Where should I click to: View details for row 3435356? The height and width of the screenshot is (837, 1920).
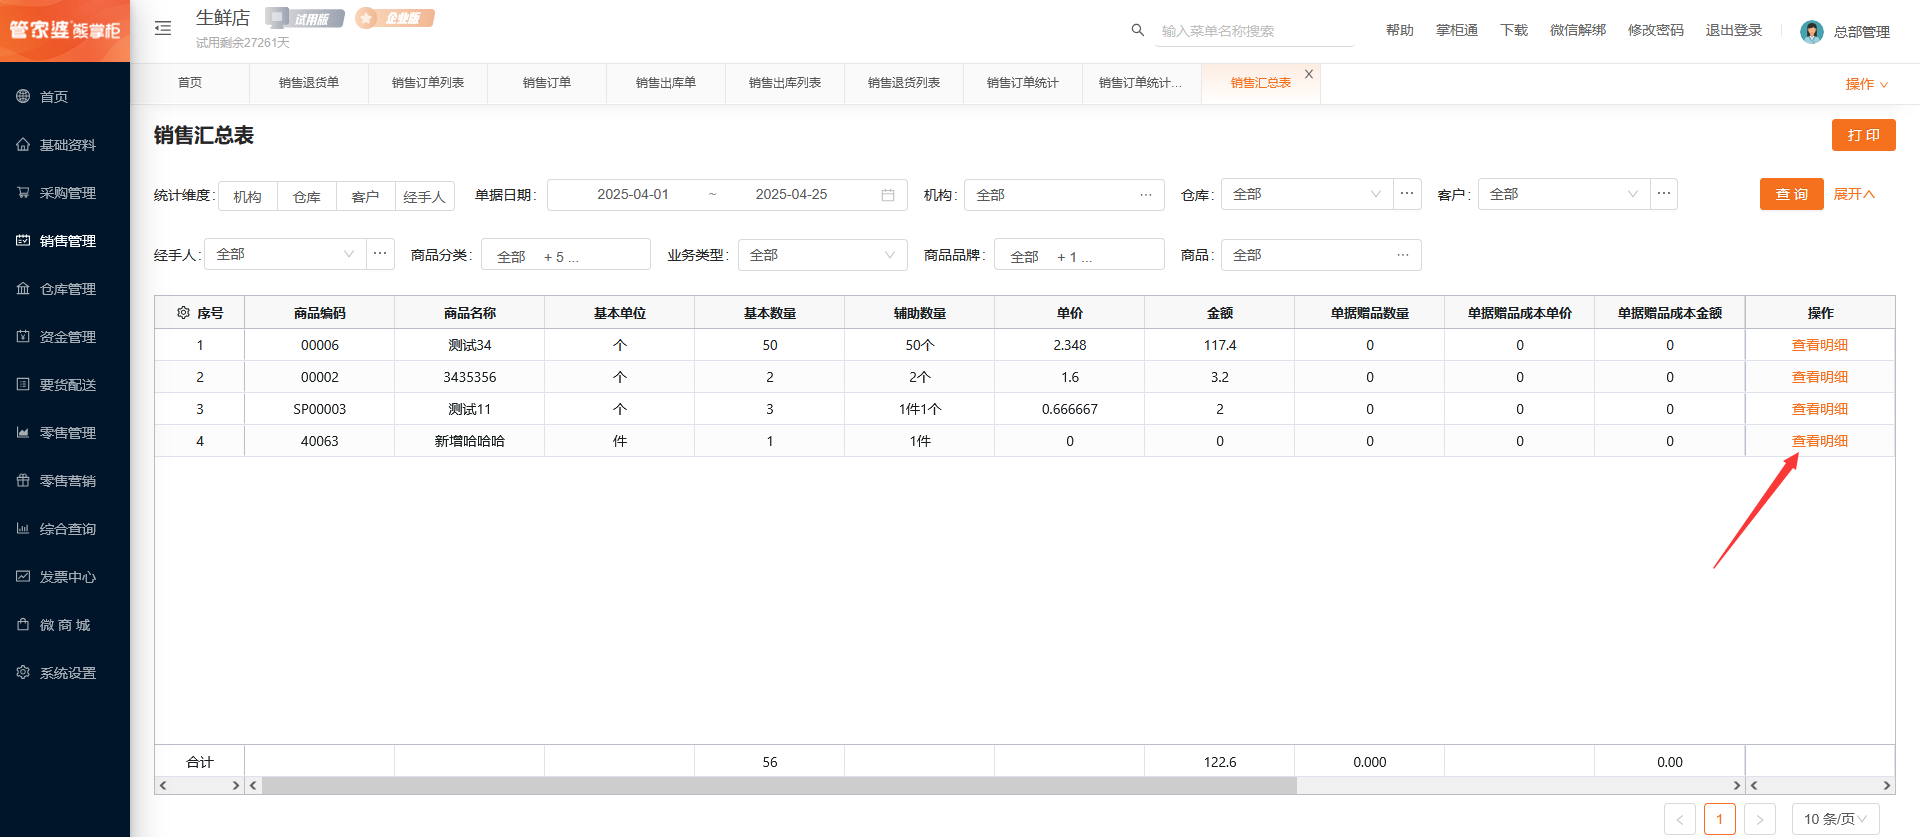click(1820, 377)
